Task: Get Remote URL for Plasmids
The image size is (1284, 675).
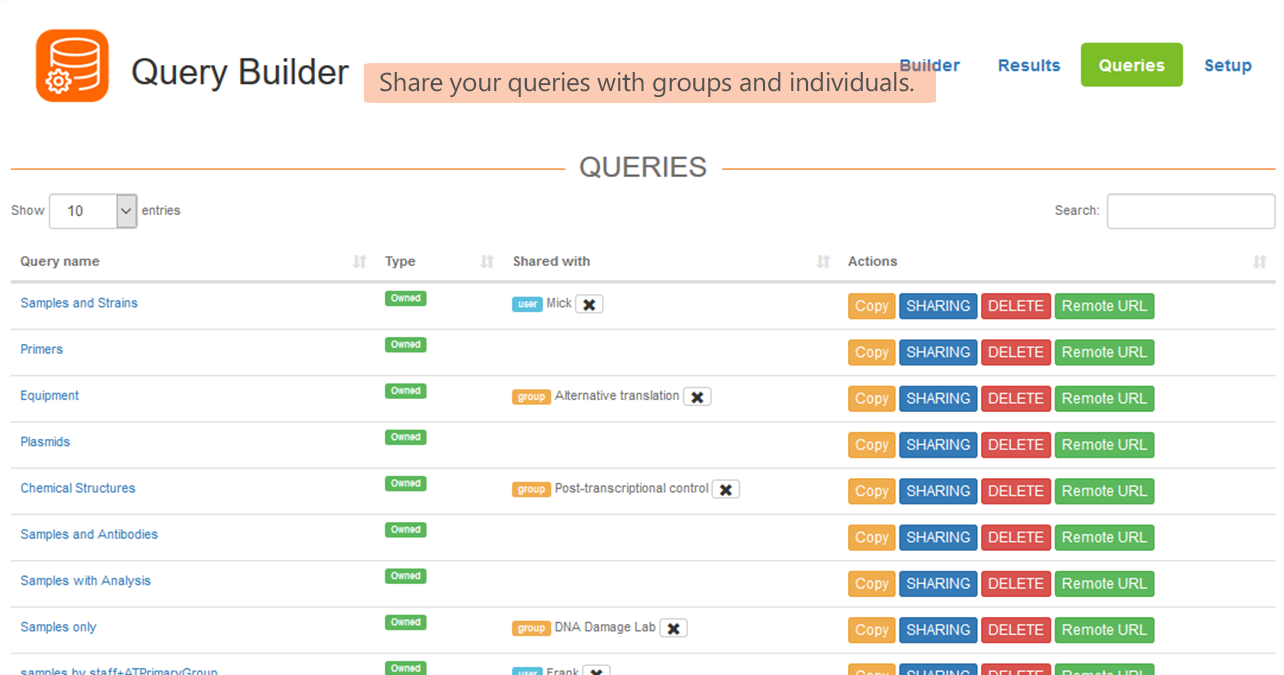Action: [1104, 445]
